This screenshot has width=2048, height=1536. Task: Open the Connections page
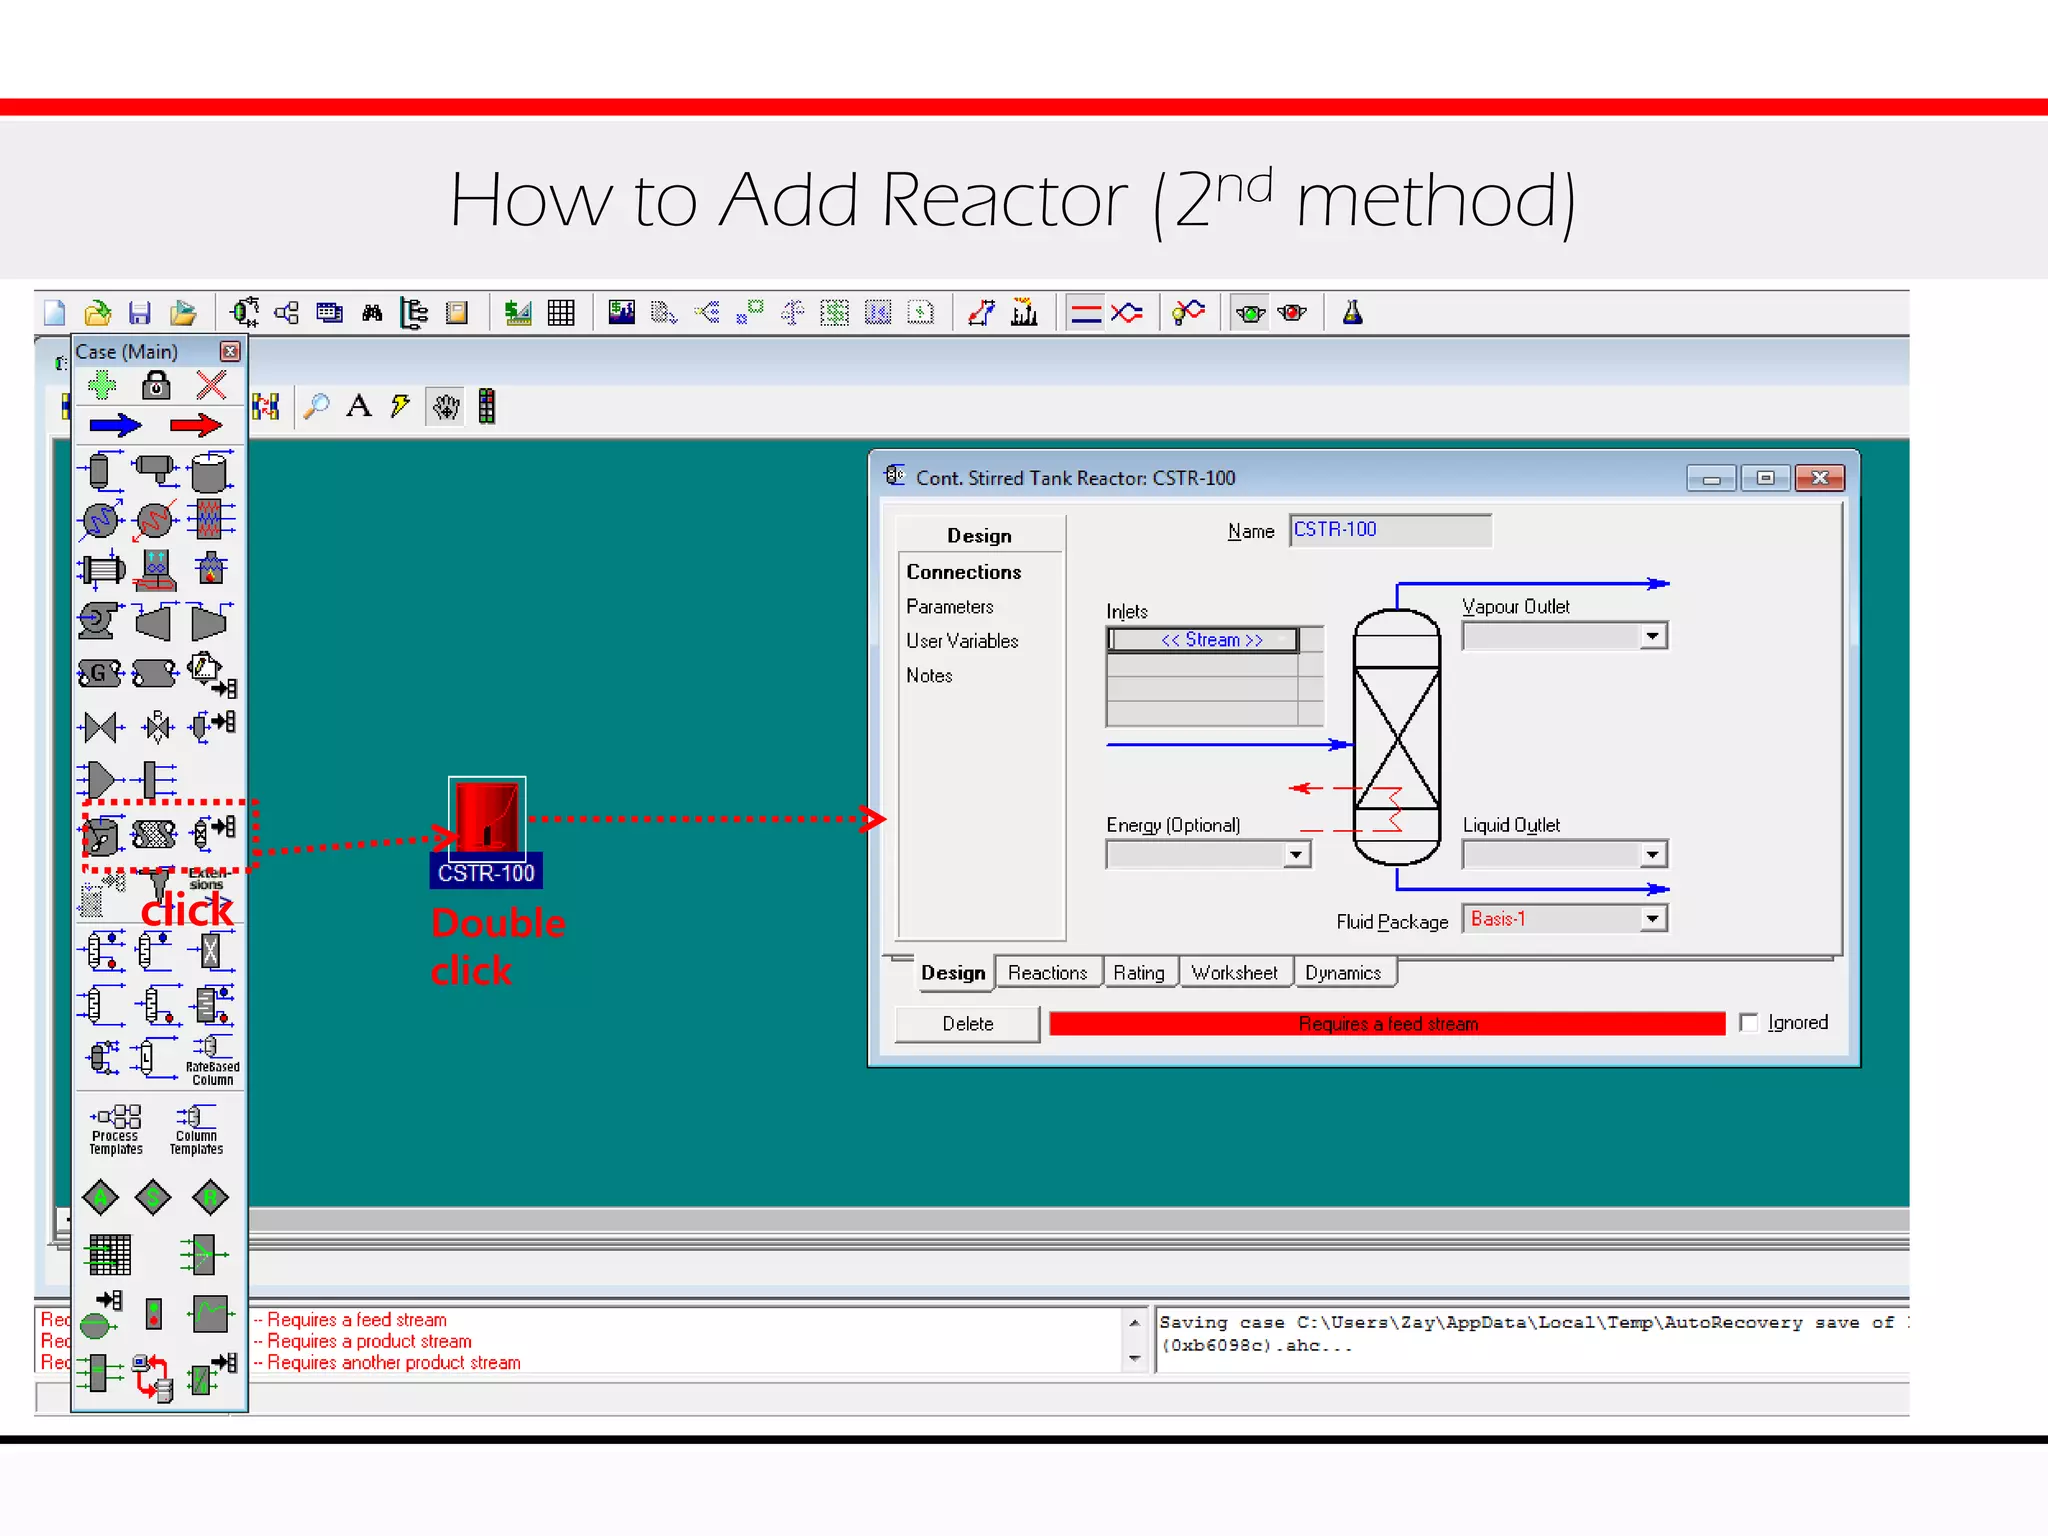[x=964, y=572]
